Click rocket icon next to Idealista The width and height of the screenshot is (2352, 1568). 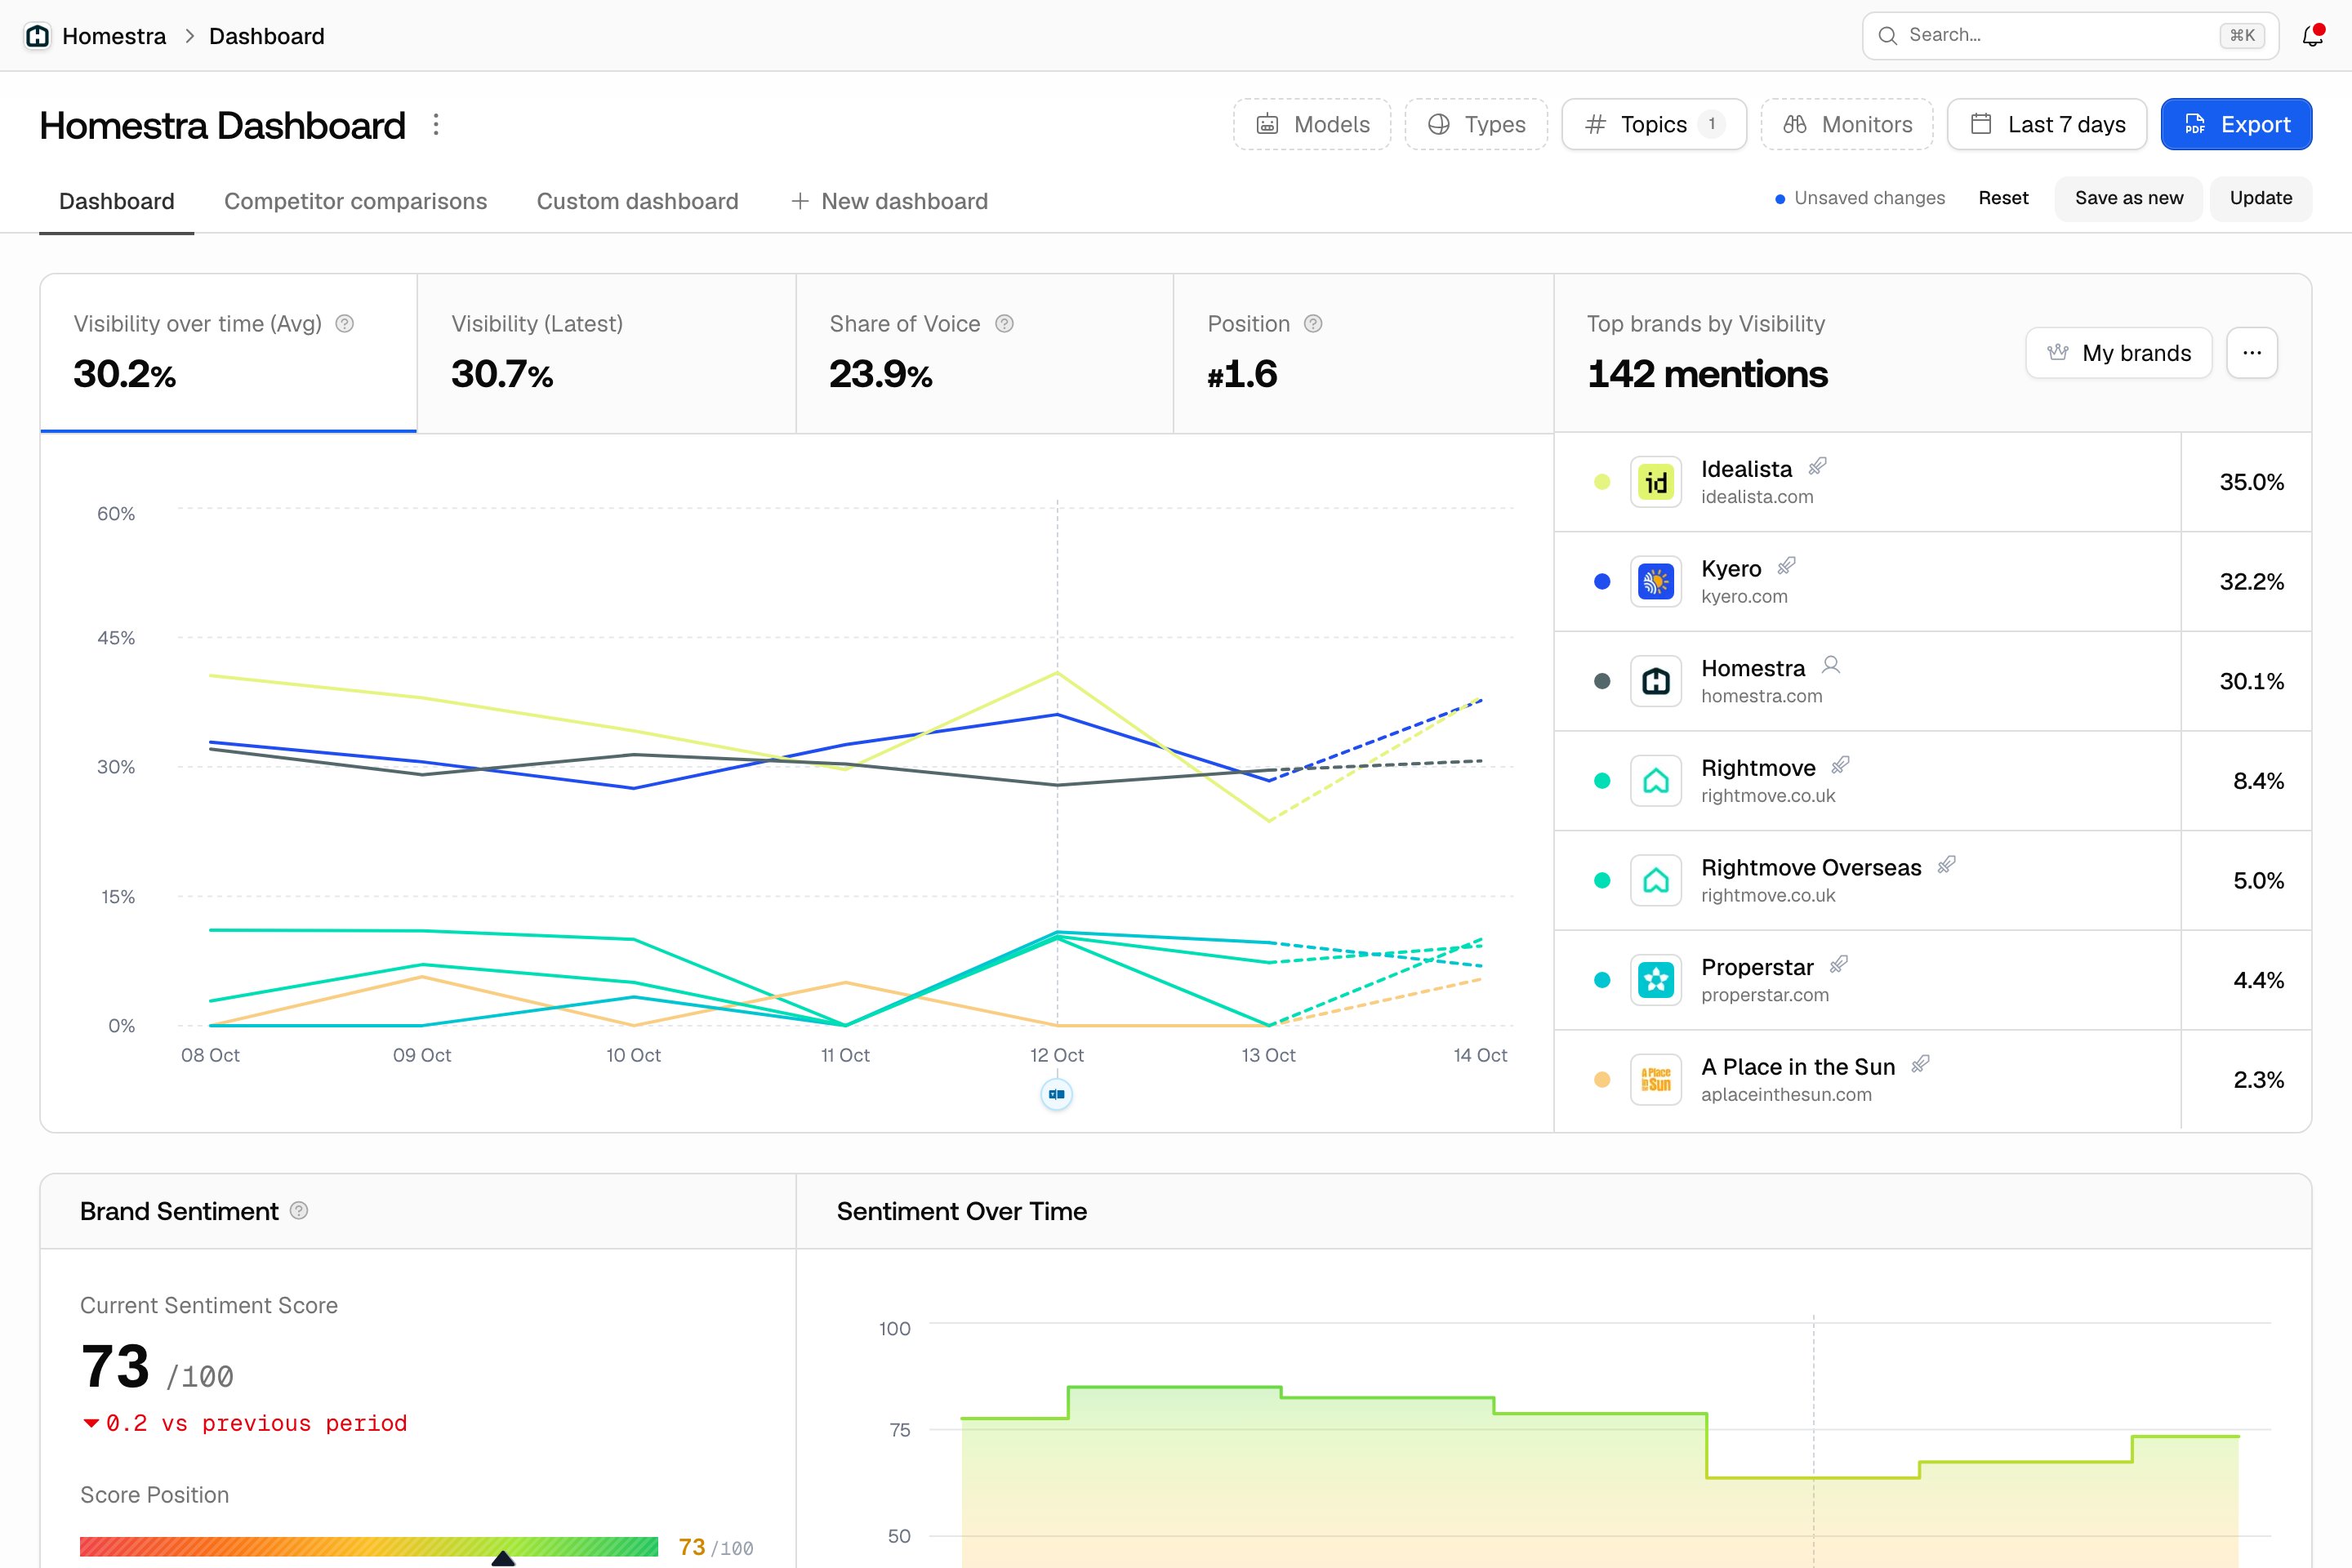tap(1818, 466)
